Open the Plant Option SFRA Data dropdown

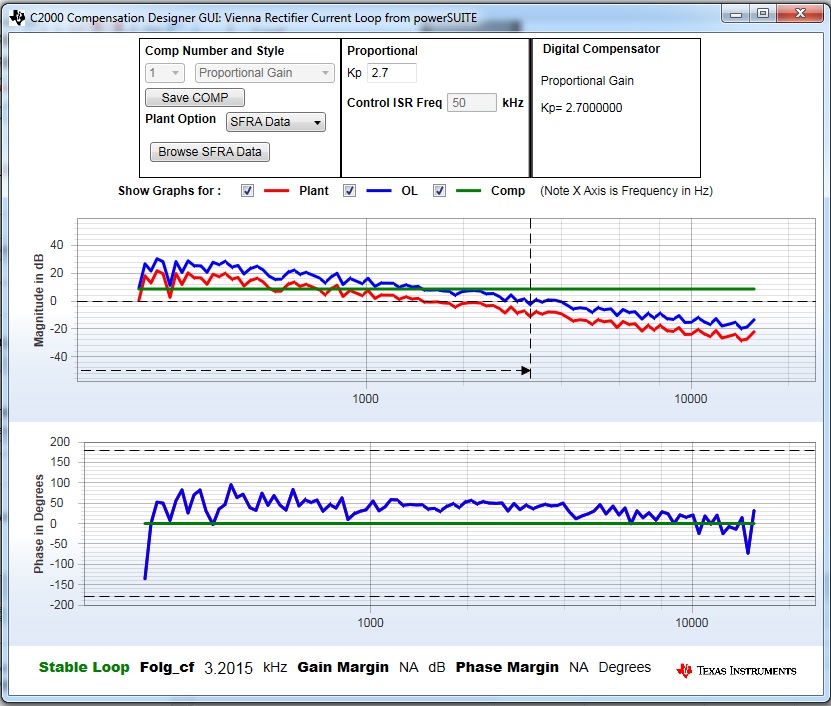click(x=276, y=122)
